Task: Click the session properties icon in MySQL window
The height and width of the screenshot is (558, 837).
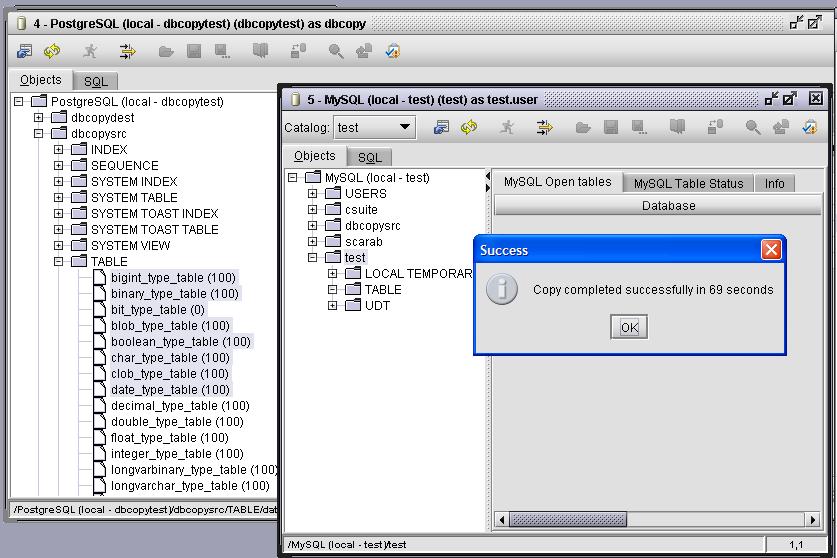Action: [x=441, y=127]
